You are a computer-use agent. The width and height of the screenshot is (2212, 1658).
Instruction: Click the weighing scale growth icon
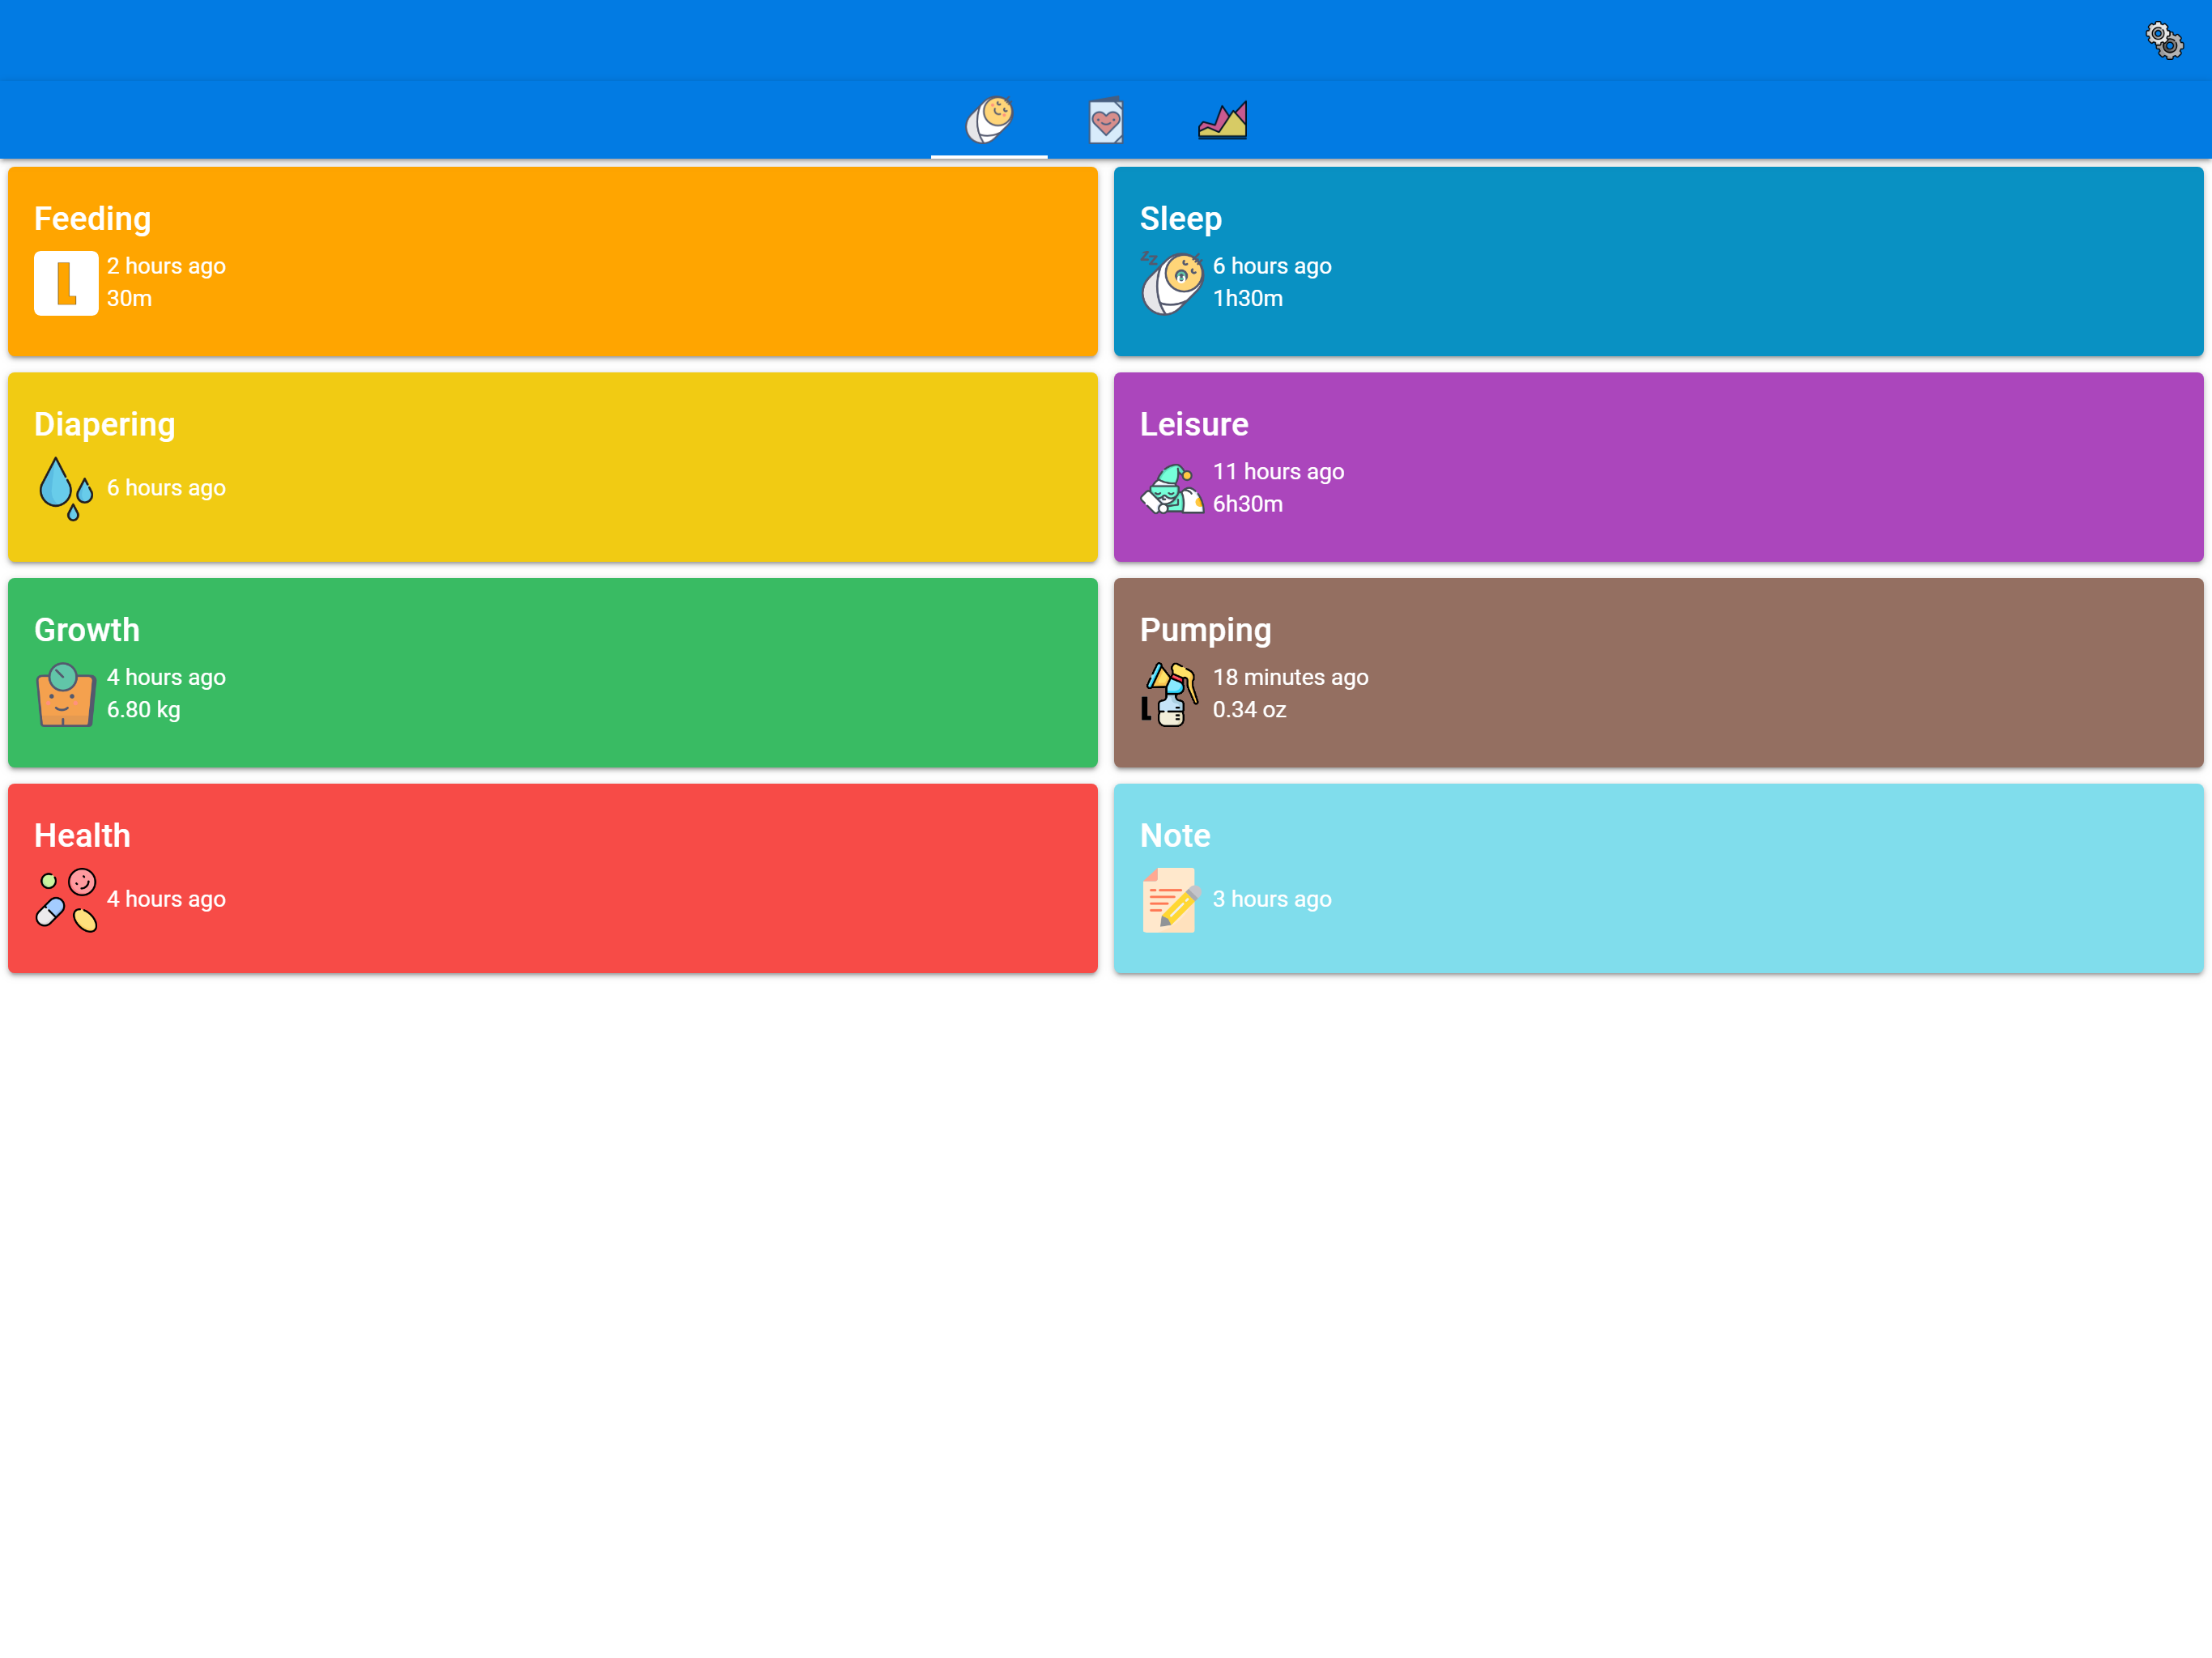pyautogui.click(x=66, y=694)
